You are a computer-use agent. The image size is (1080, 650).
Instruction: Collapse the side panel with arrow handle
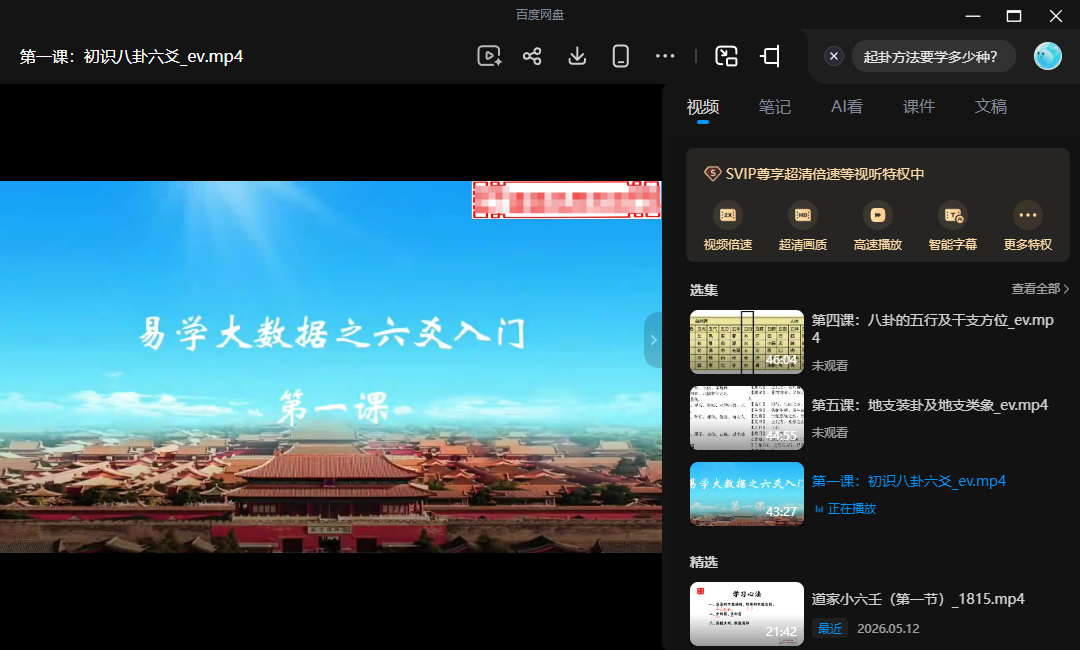coord(653,339)
